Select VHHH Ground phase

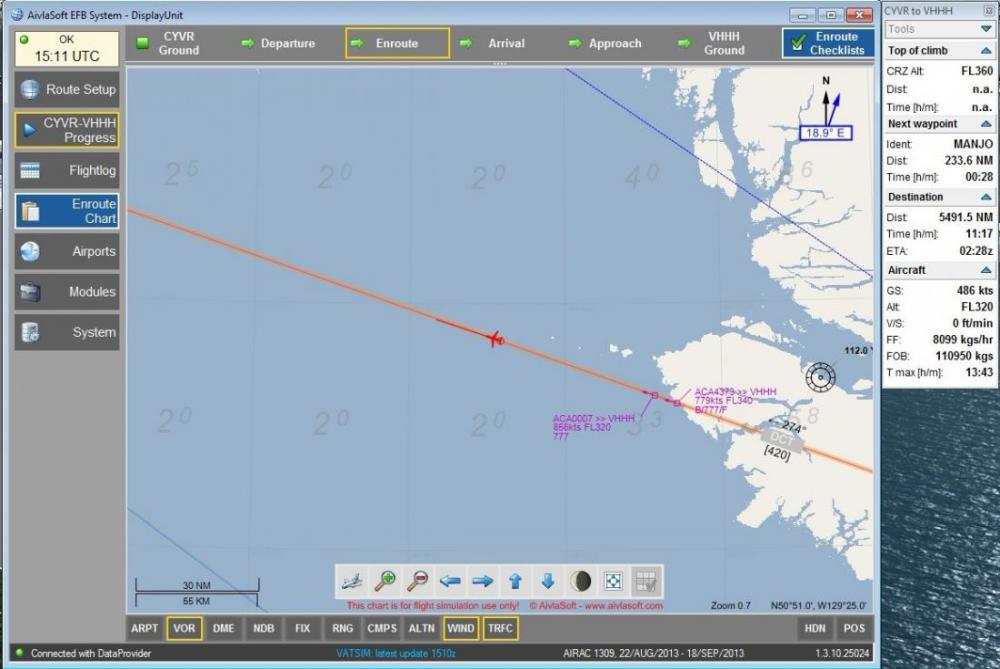(x=724, y=43)
